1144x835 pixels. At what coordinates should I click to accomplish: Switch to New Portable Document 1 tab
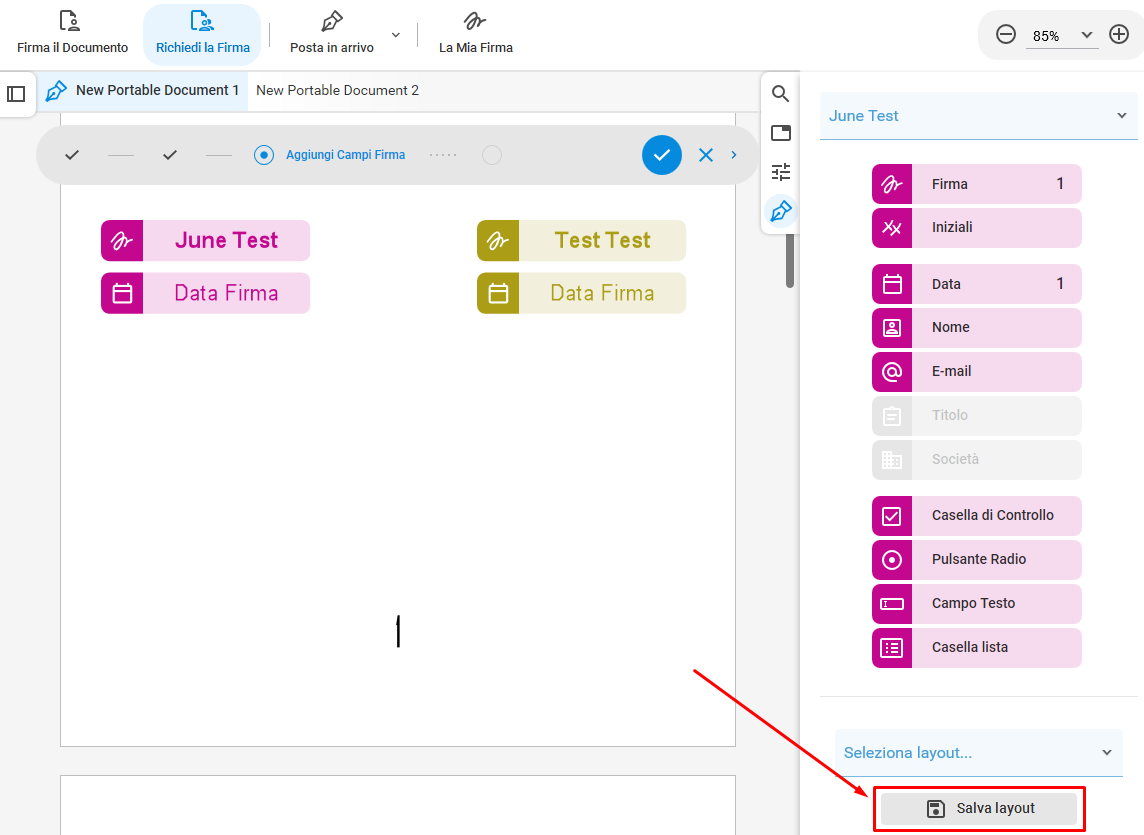[x=143, y=91]
